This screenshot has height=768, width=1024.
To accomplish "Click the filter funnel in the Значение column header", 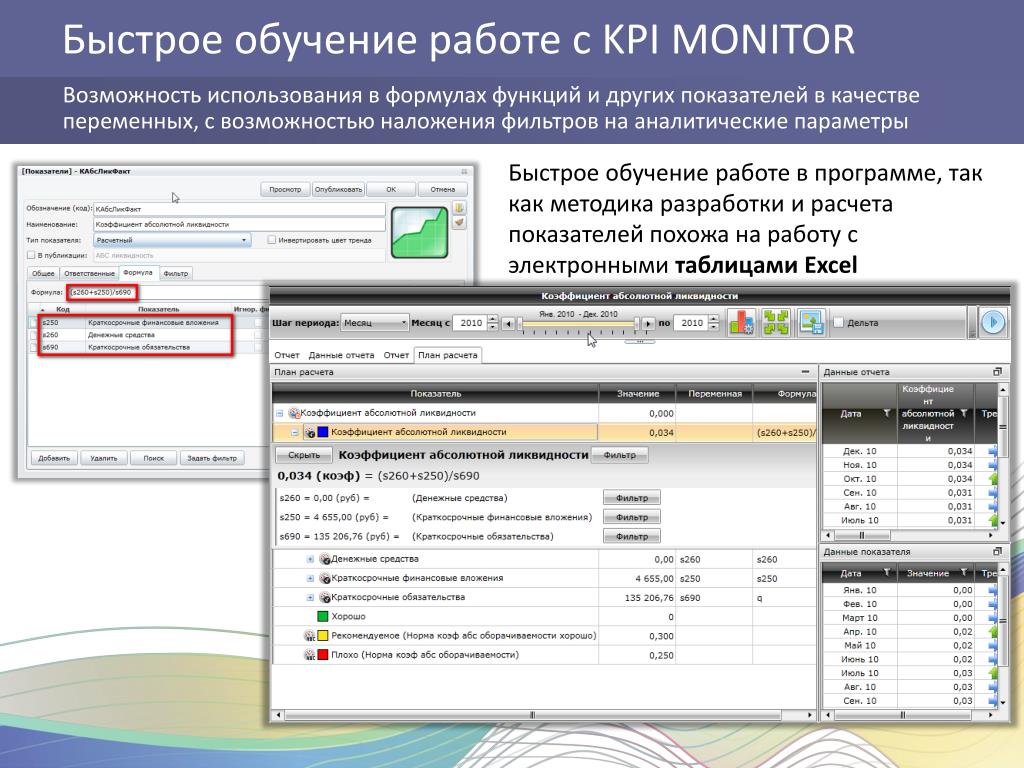I will (x=963, y=573).
